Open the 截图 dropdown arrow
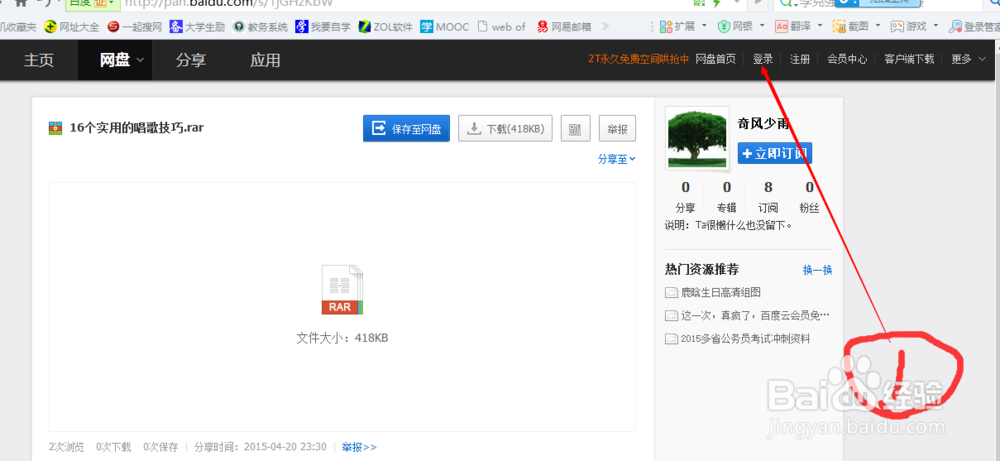 click(x=878, y=26)
